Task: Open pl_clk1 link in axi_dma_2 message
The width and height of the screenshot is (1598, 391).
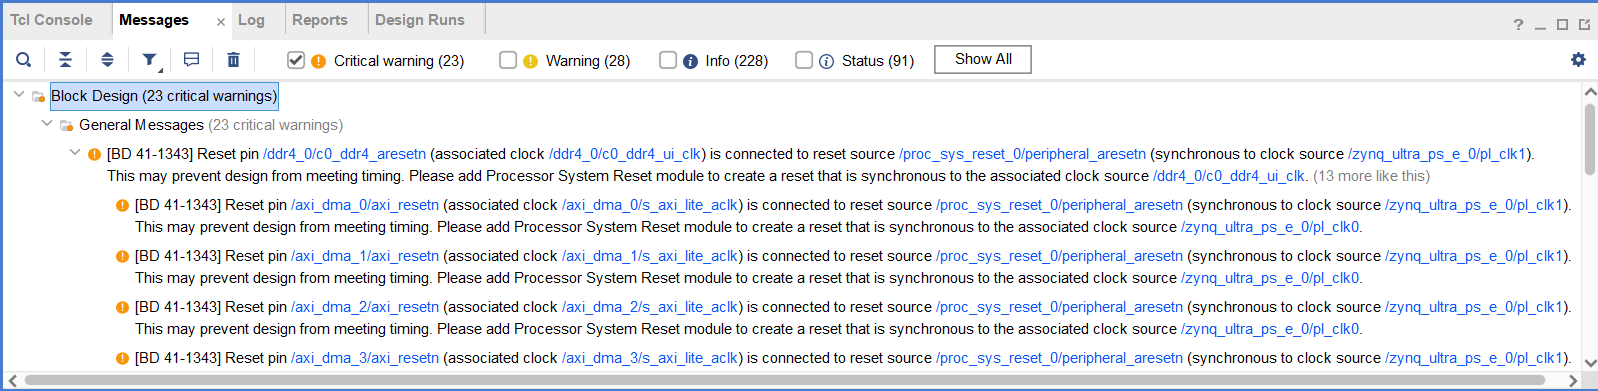Action: point(1474,307)
